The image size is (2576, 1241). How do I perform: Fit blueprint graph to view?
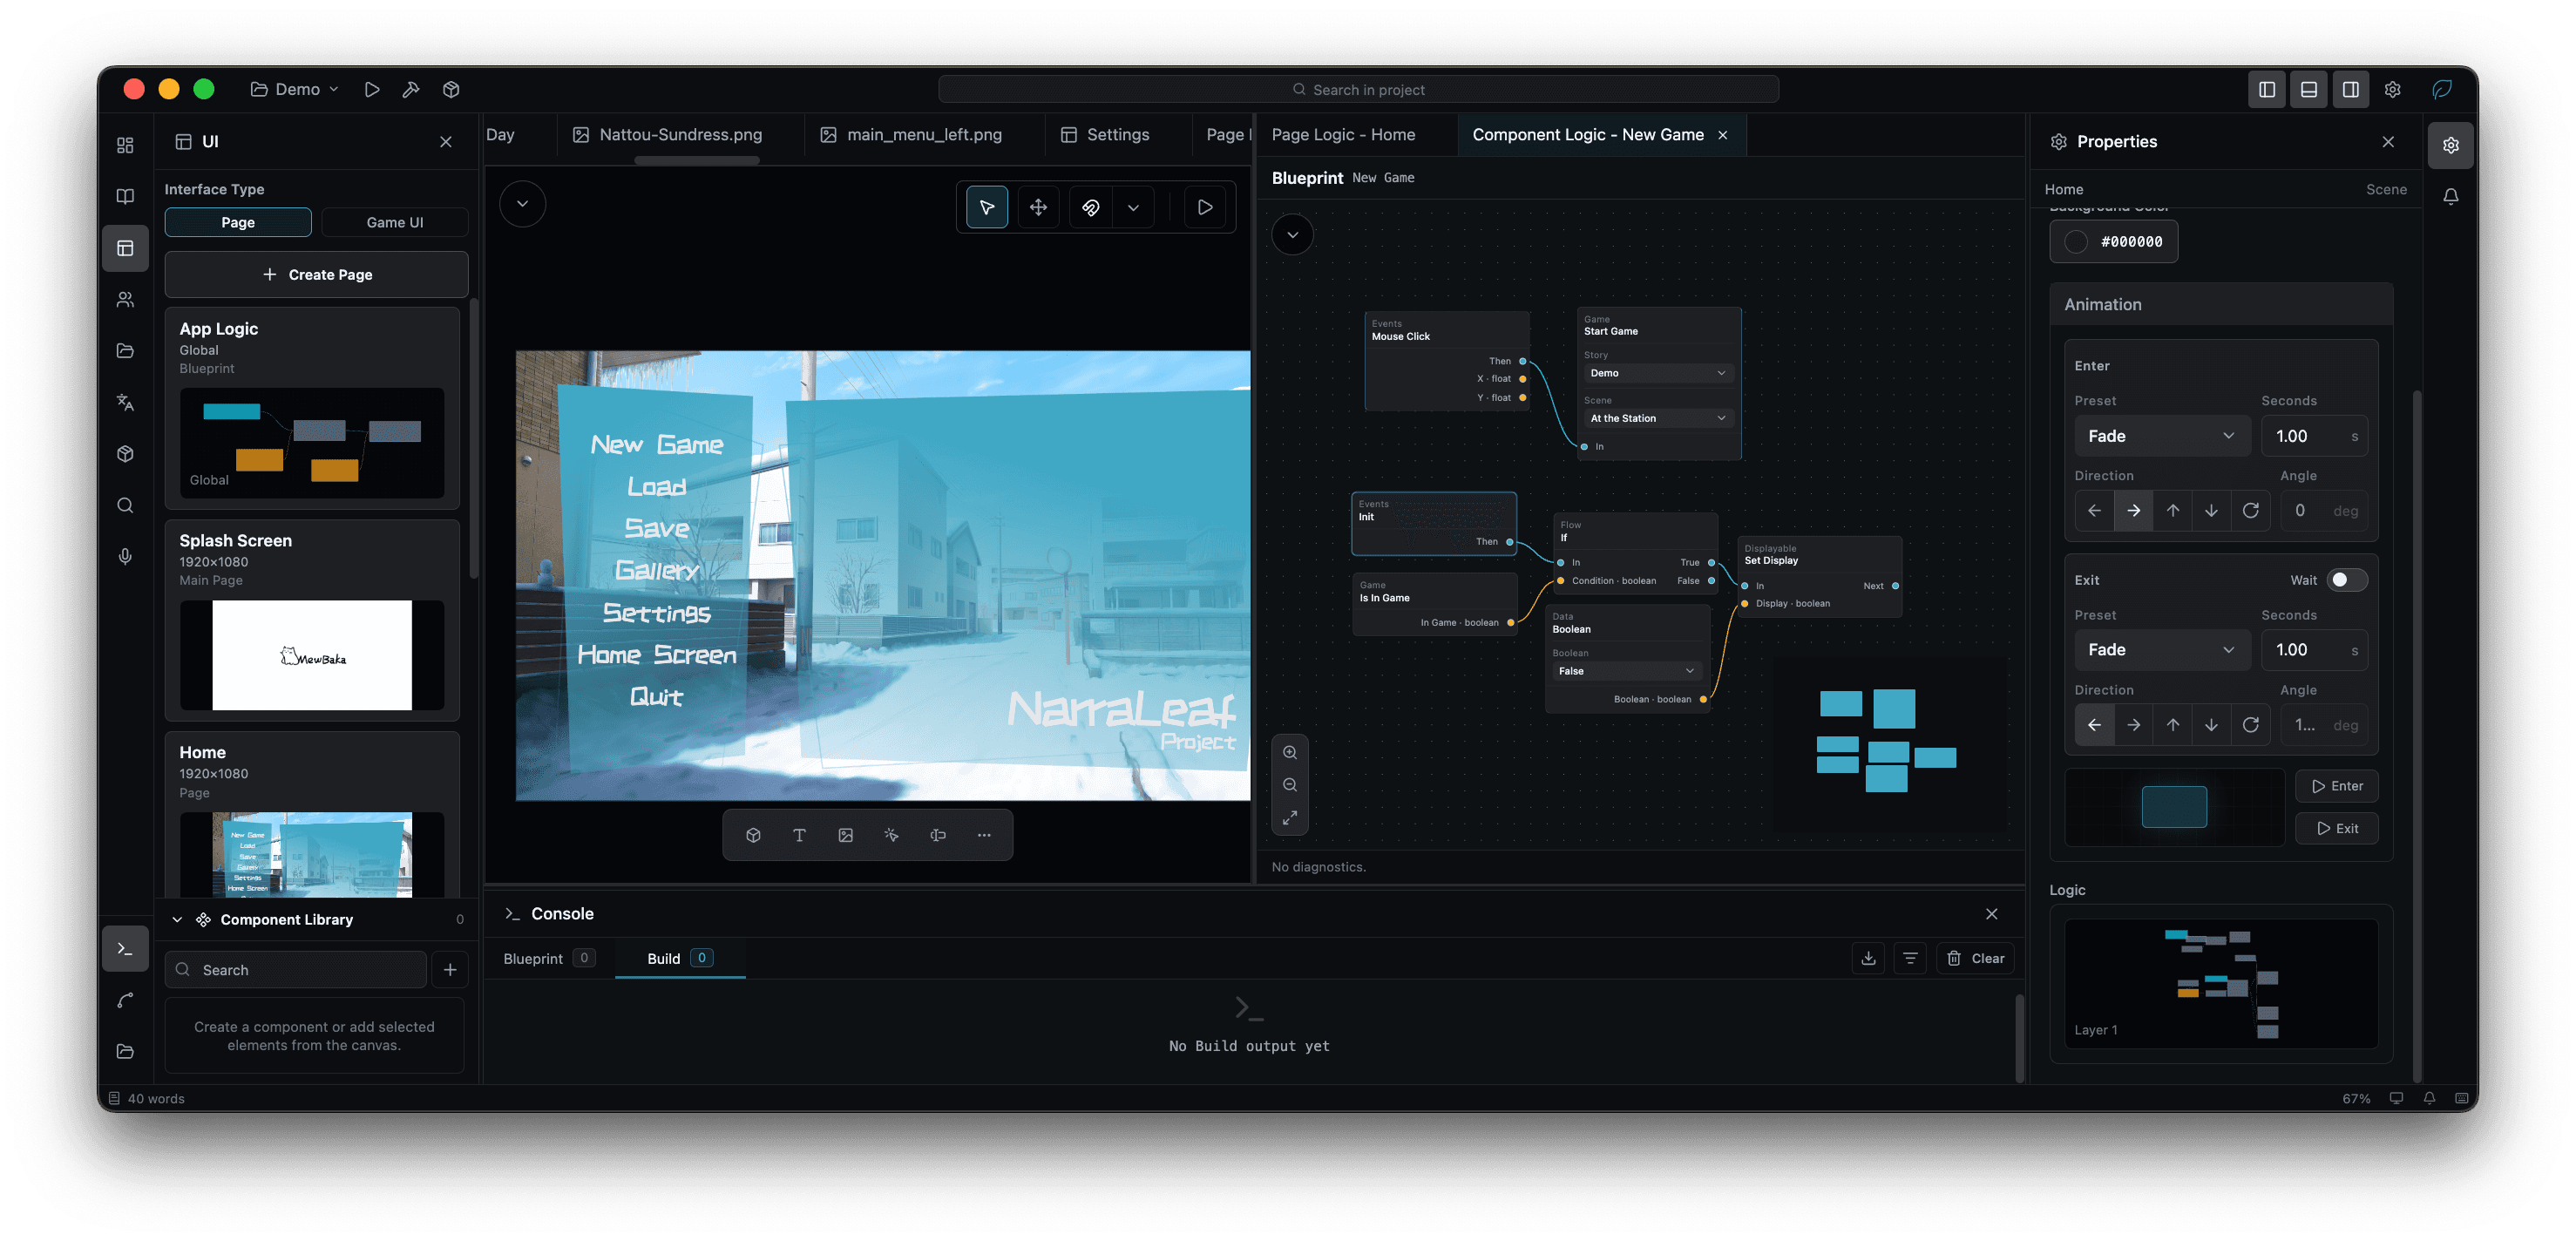(x=1290, y=817)
